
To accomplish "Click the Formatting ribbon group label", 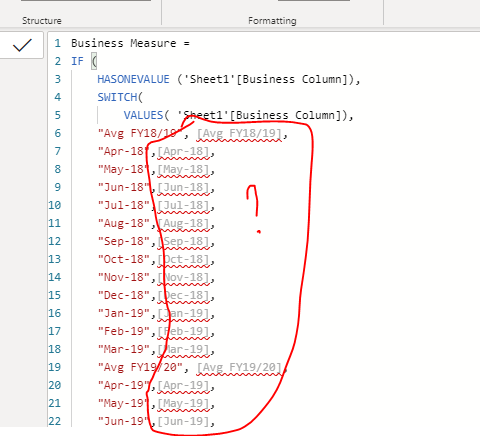I will coord(272,21).
